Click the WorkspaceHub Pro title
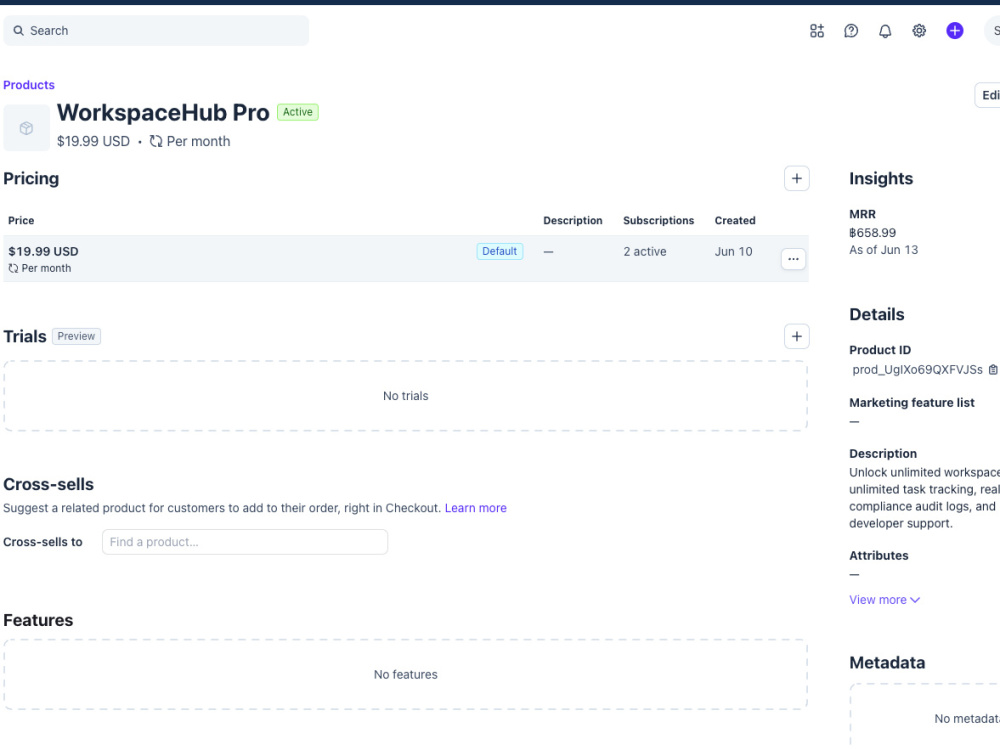This screenshot has height=750, width=1000. coord(163,113)
